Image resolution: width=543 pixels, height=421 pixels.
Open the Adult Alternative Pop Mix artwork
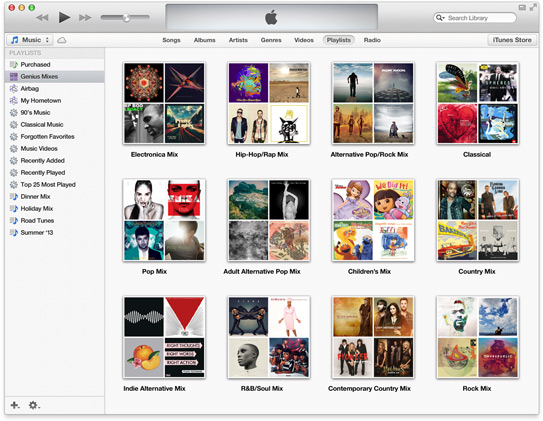pyautogui.click(x=268, y=220)
